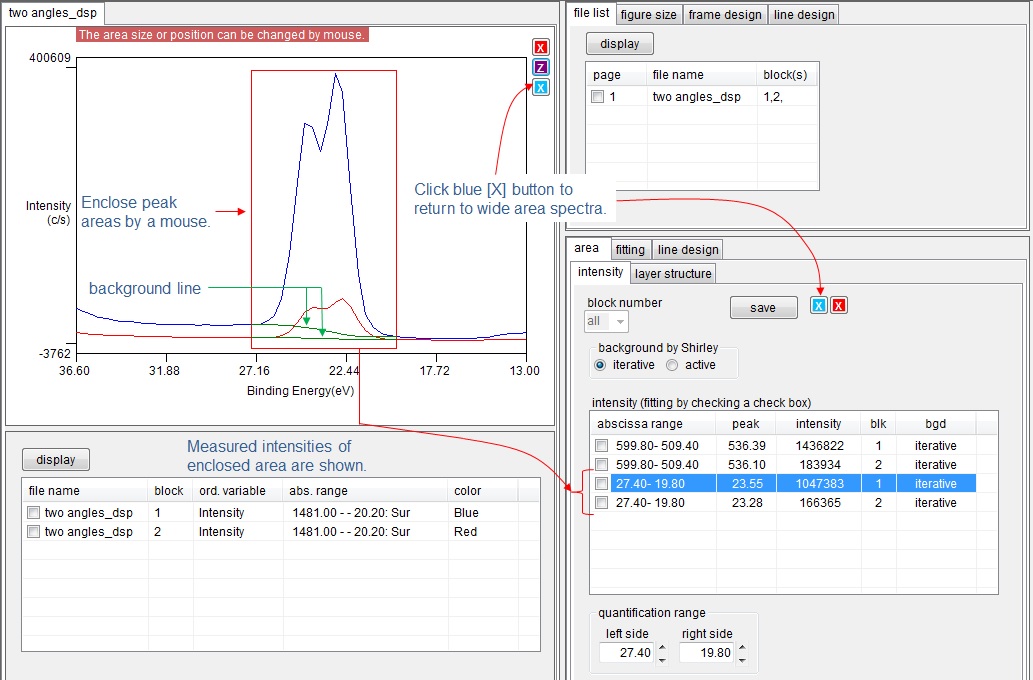Click the red X icon on spectrum plot
1033x680 pixels.
(541, 48)
